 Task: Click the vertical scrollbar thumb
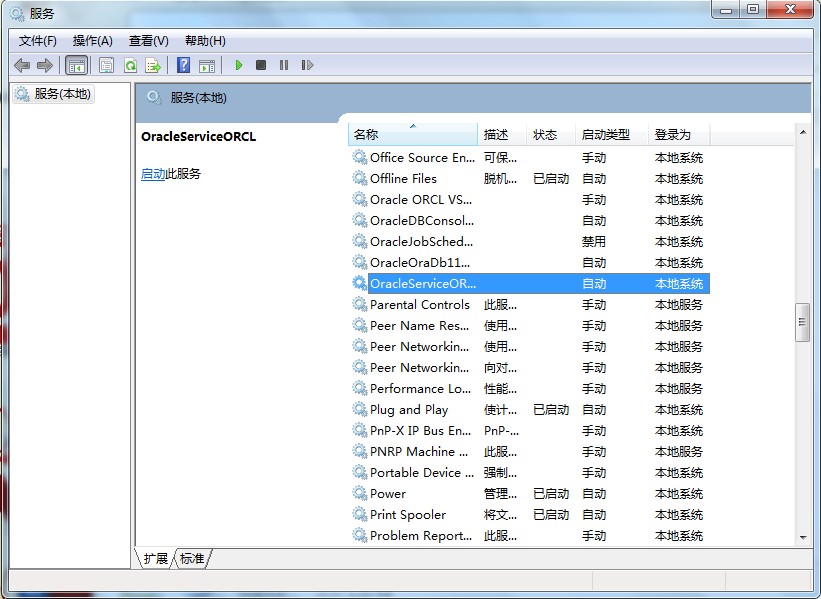(x=802, y=323)
